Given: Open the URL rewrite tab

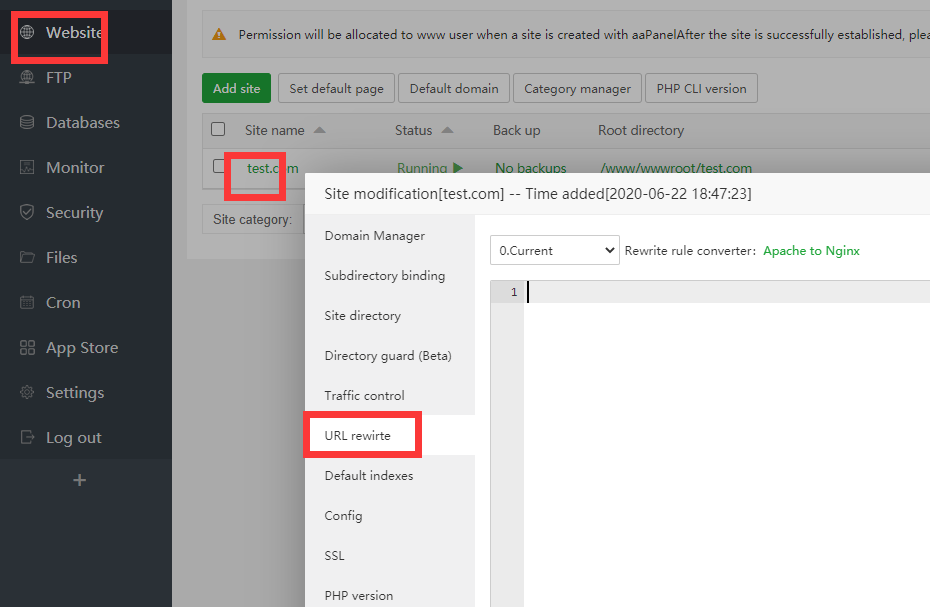Looking at the screenshot, I should tap(357, 436).
